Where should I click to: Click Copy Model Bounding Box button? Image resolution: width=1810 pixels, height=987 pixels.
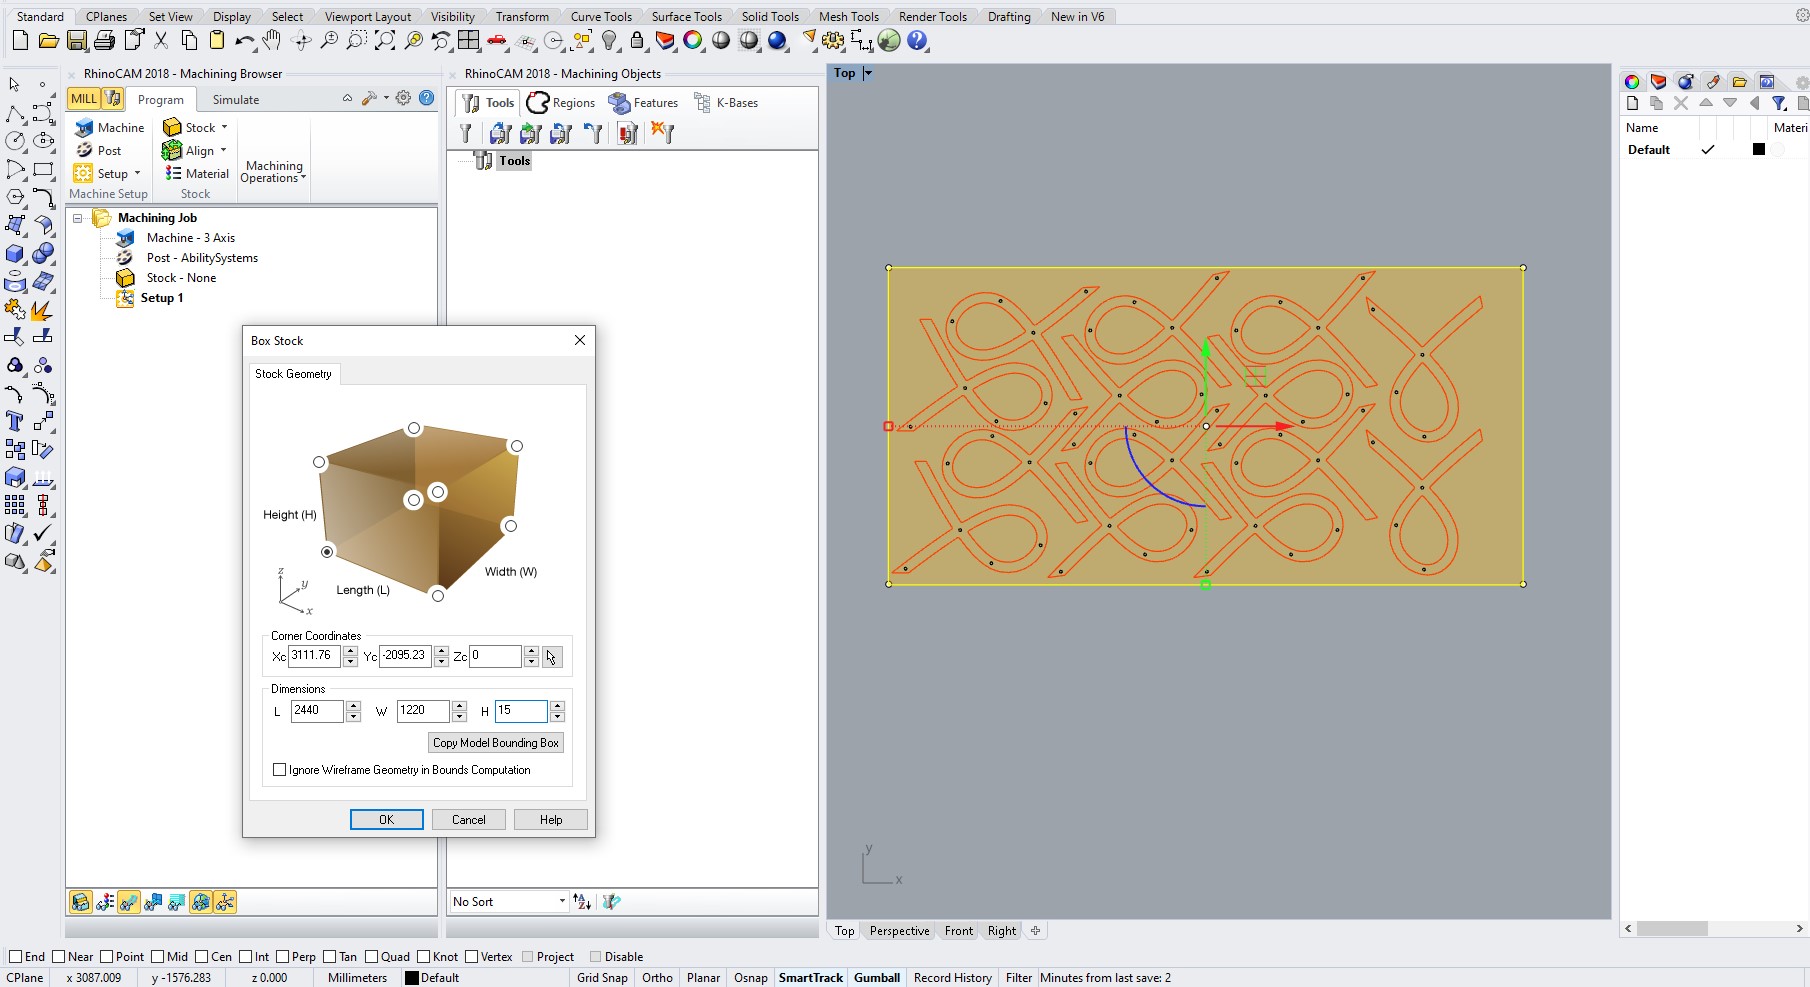tap(496, 743)
